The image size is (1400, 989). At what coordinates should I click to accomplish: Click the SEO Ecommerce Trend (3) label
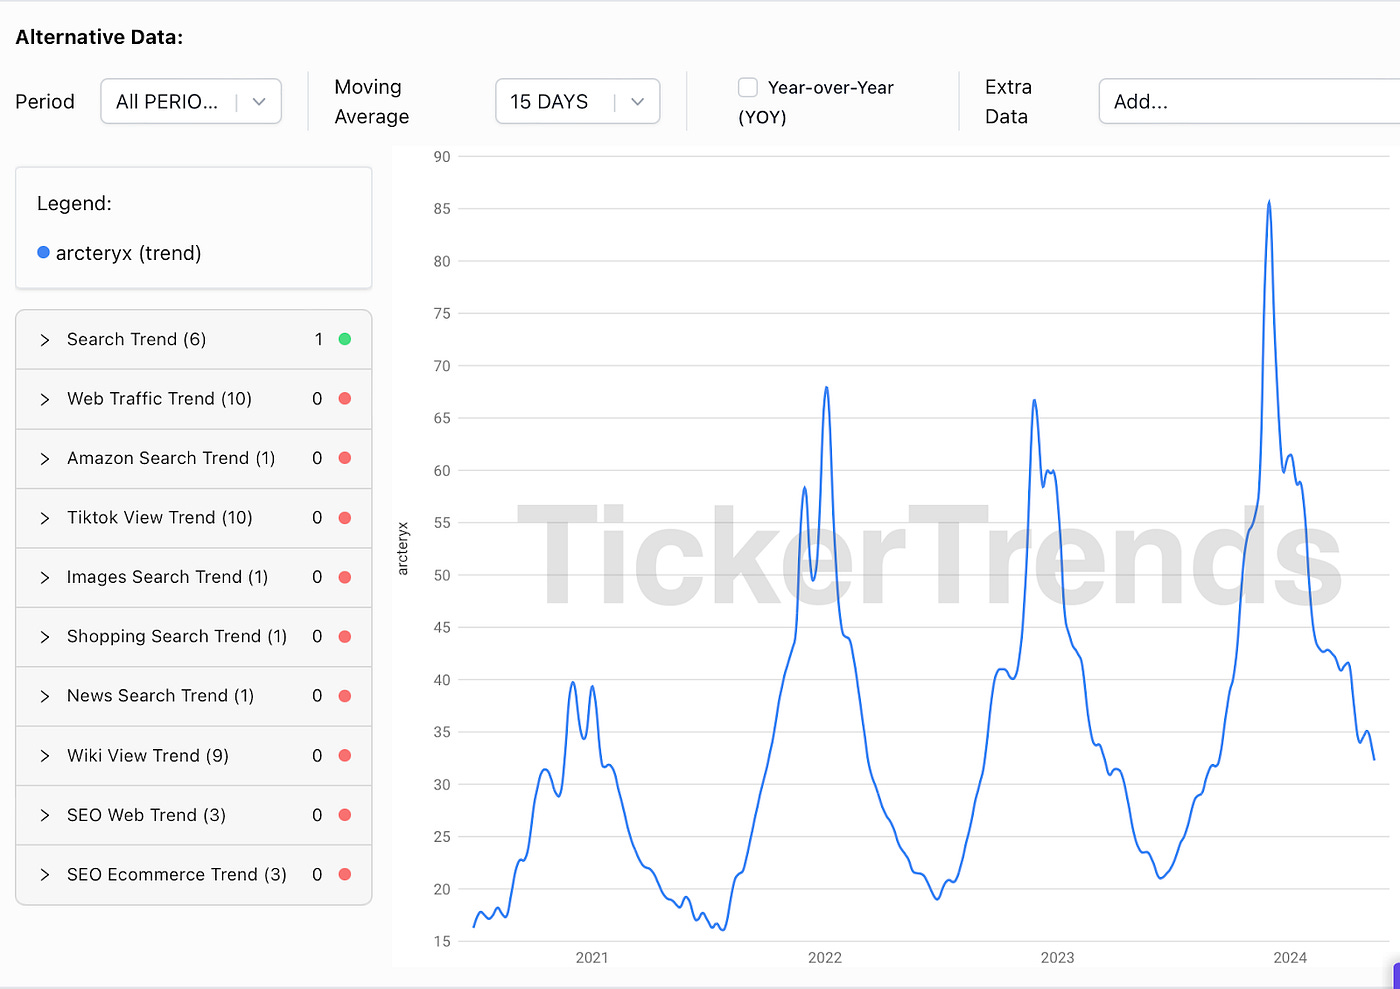[x=177, y=874]
